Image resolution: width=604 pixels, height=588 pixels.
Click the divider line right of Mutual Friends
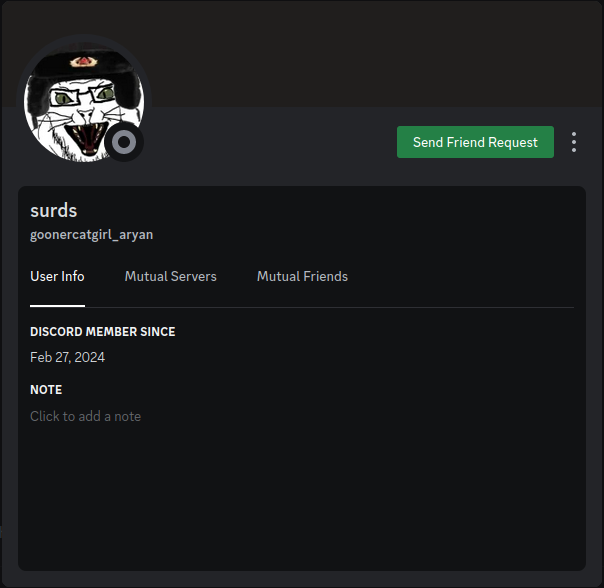point(461,307)
